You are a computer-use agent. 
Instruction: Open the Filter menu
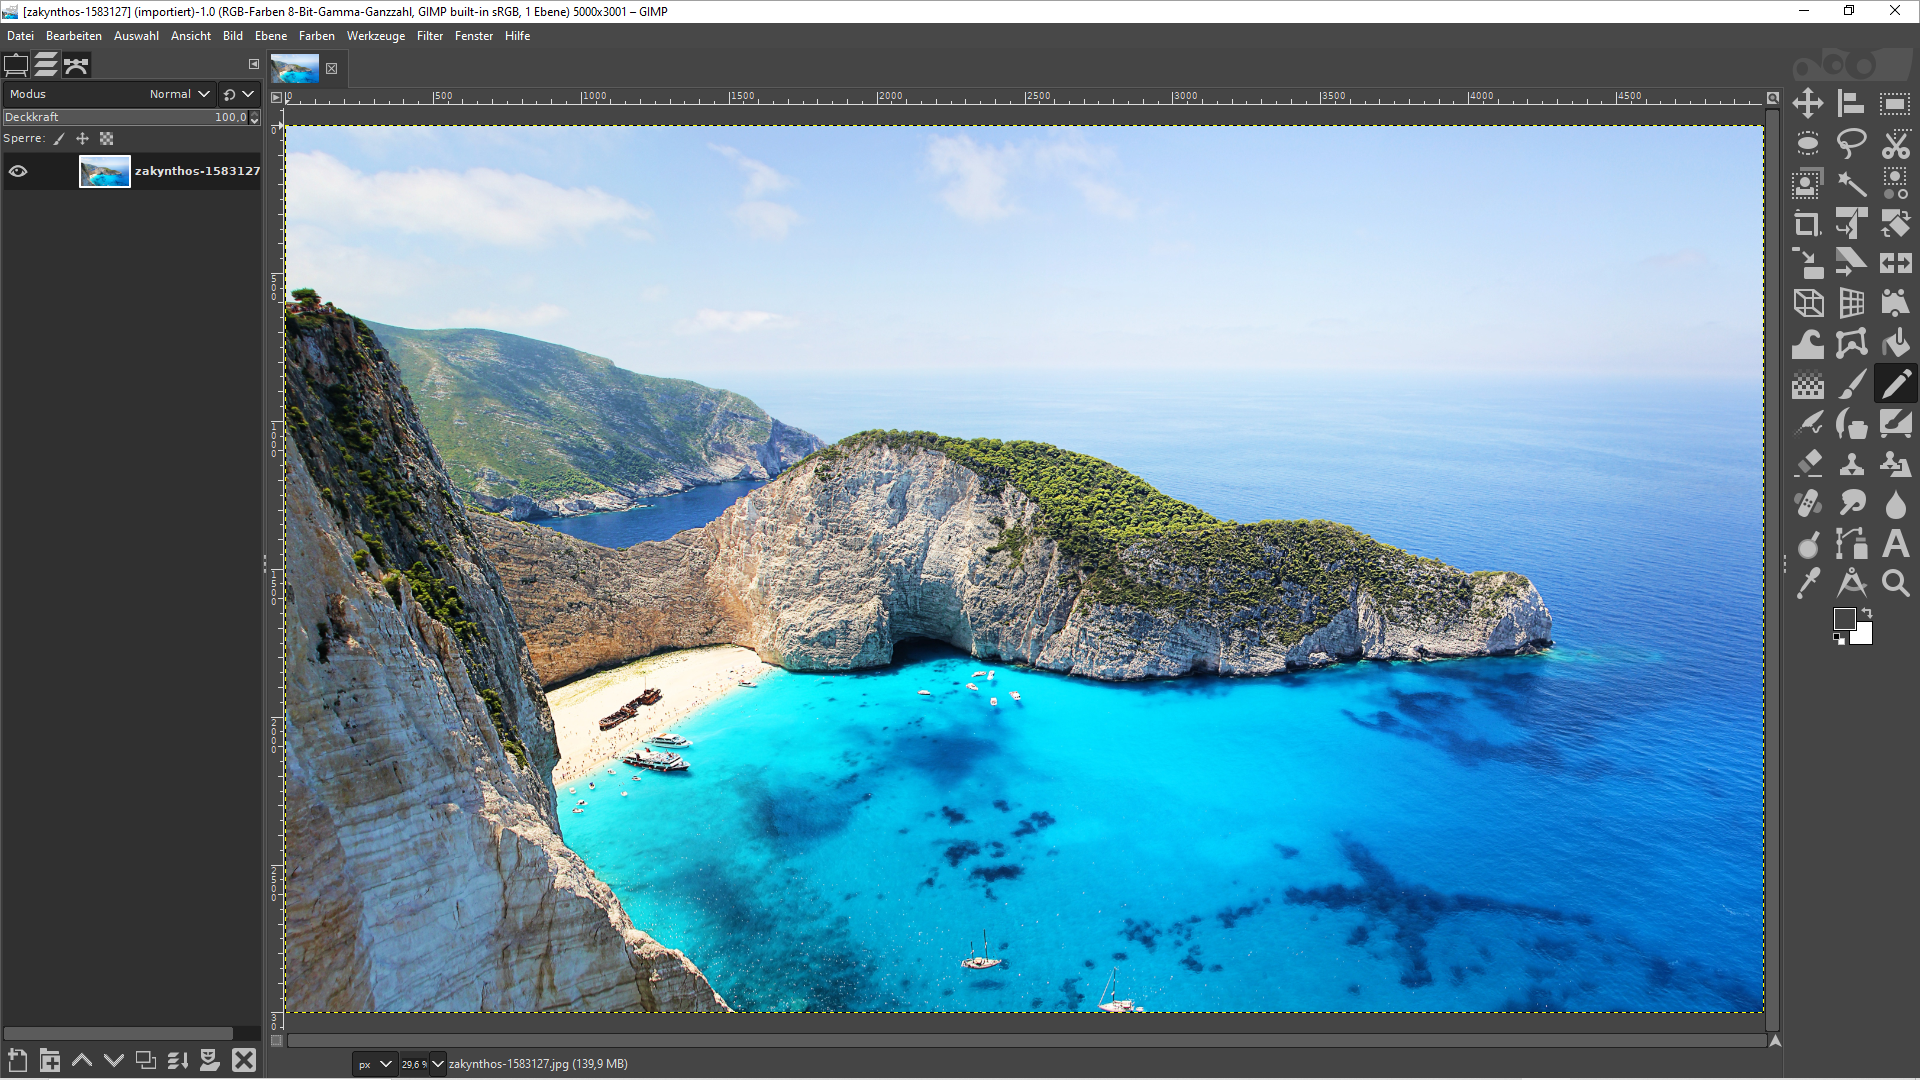pos(430,36)
